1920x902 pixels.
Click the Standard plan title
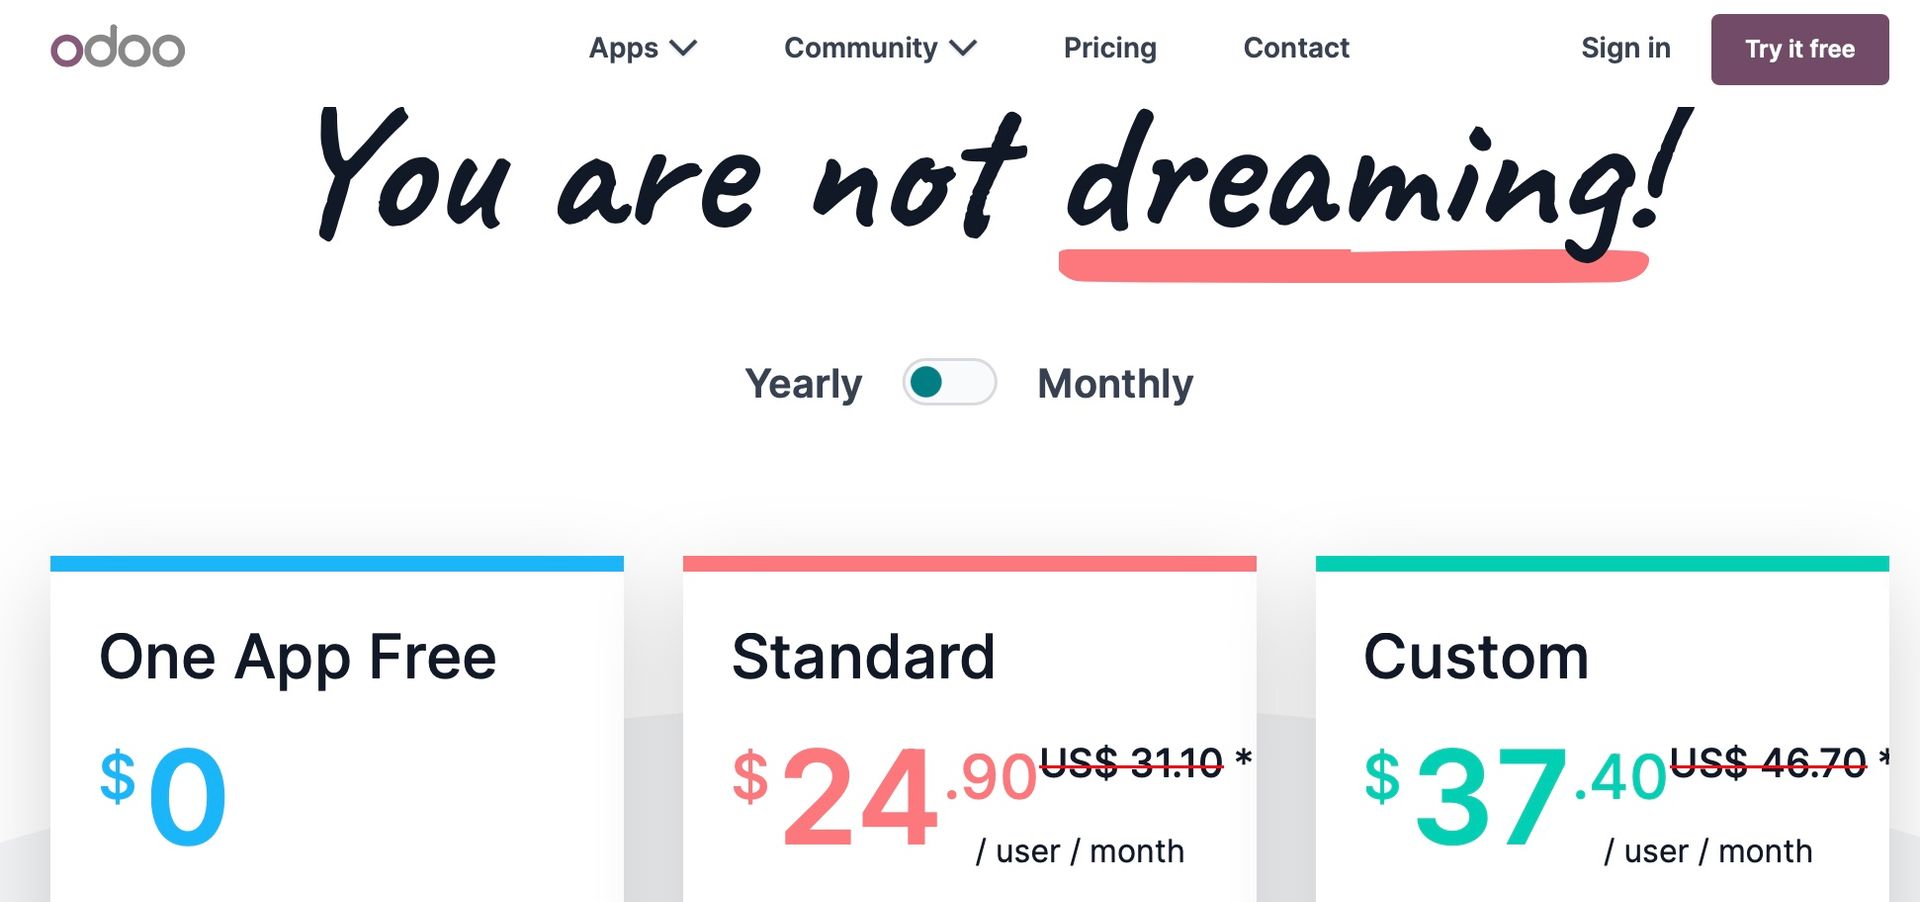click(864, 656)
